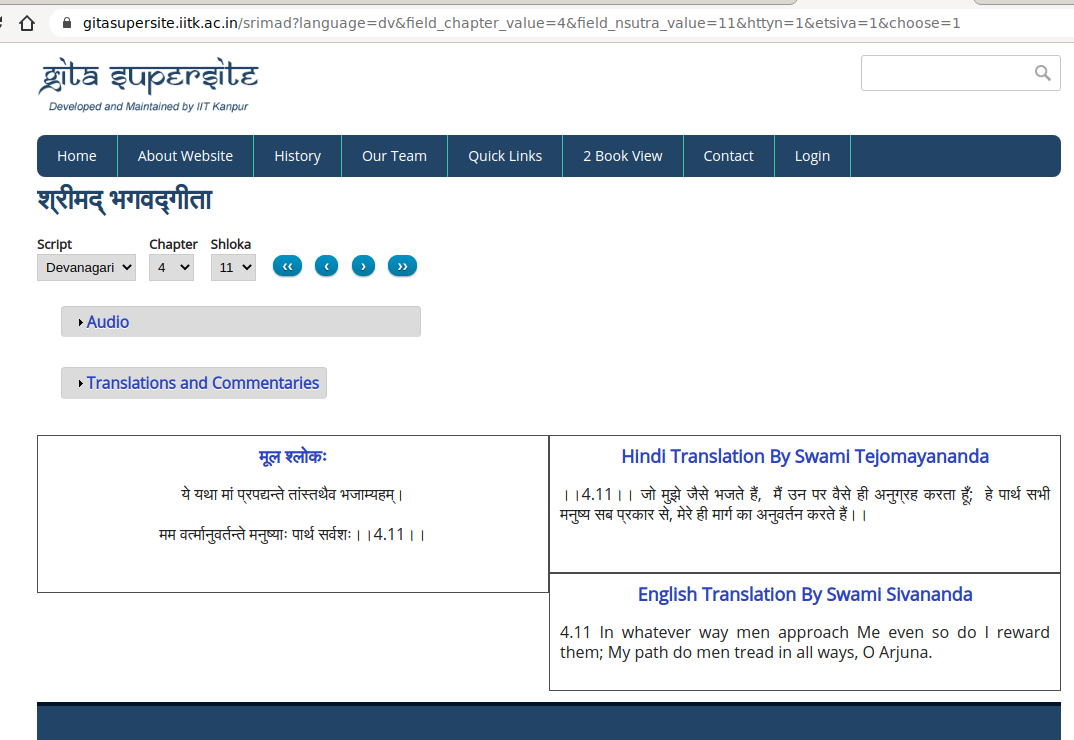The height and width of the screenshot is (740, 1074).
Task: Open 2 Book View menu item
Action: (623, 156)
